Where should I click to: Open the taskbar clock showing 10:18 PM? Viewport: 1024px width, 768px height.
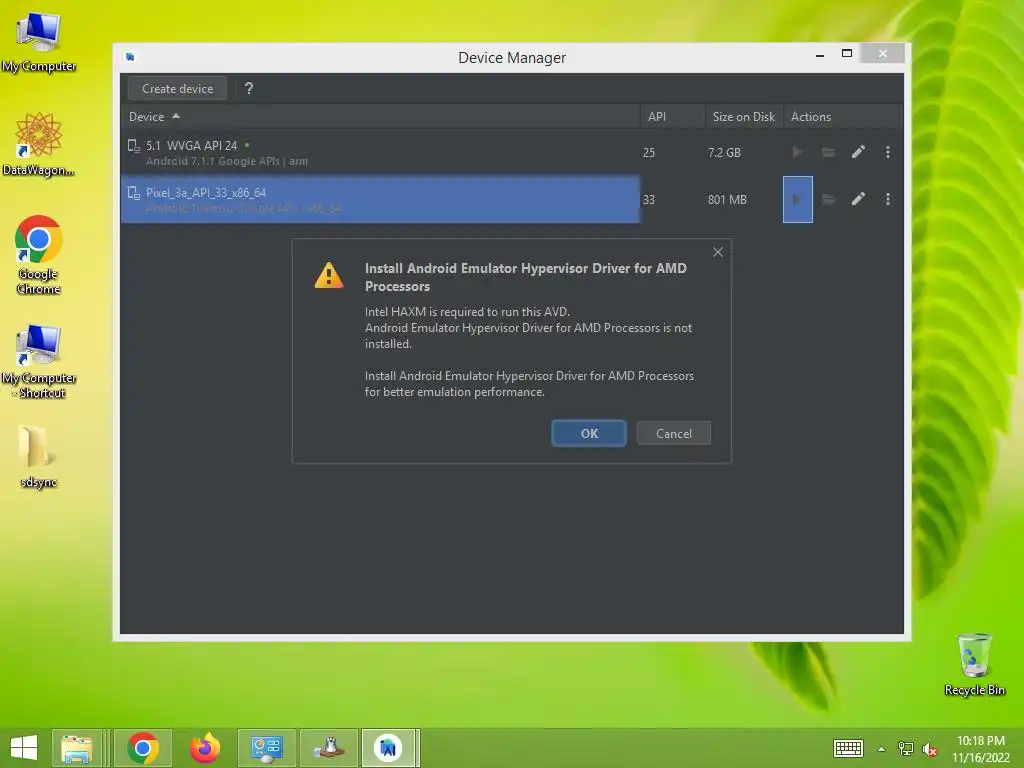click(980, 749)
